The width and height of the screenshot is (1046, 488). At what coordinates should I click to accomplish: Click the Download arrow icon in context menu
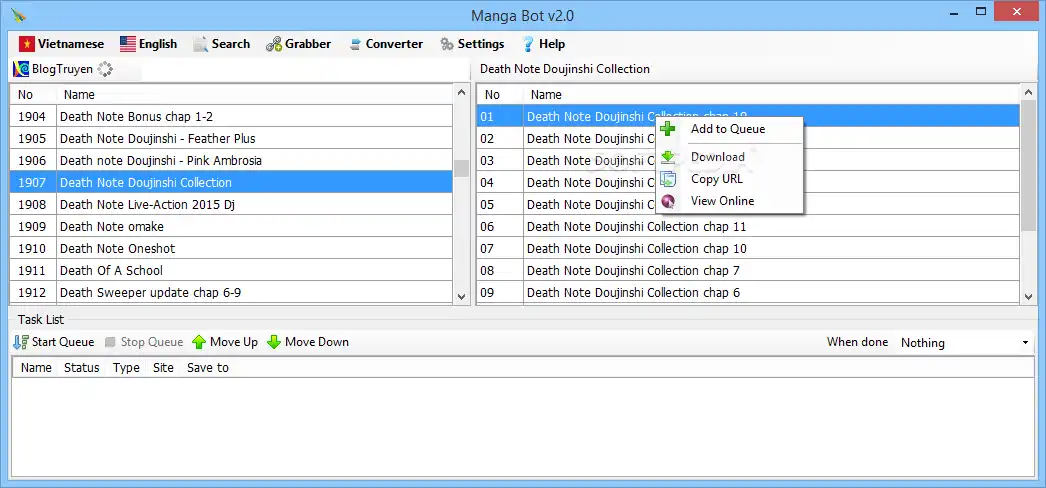coord(668,157)
